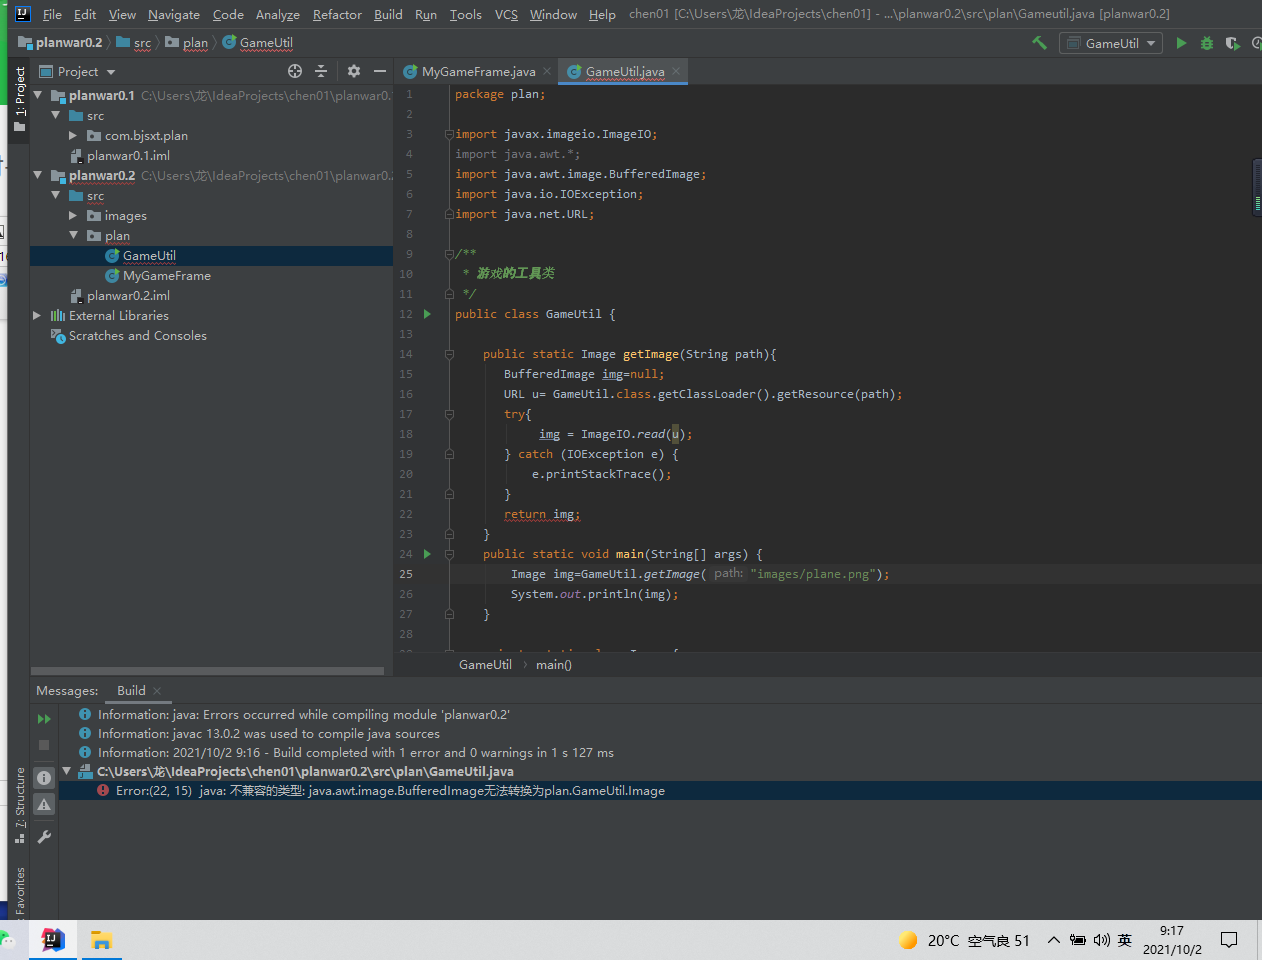Show hidden tray icons chevron

point(1053,940)
